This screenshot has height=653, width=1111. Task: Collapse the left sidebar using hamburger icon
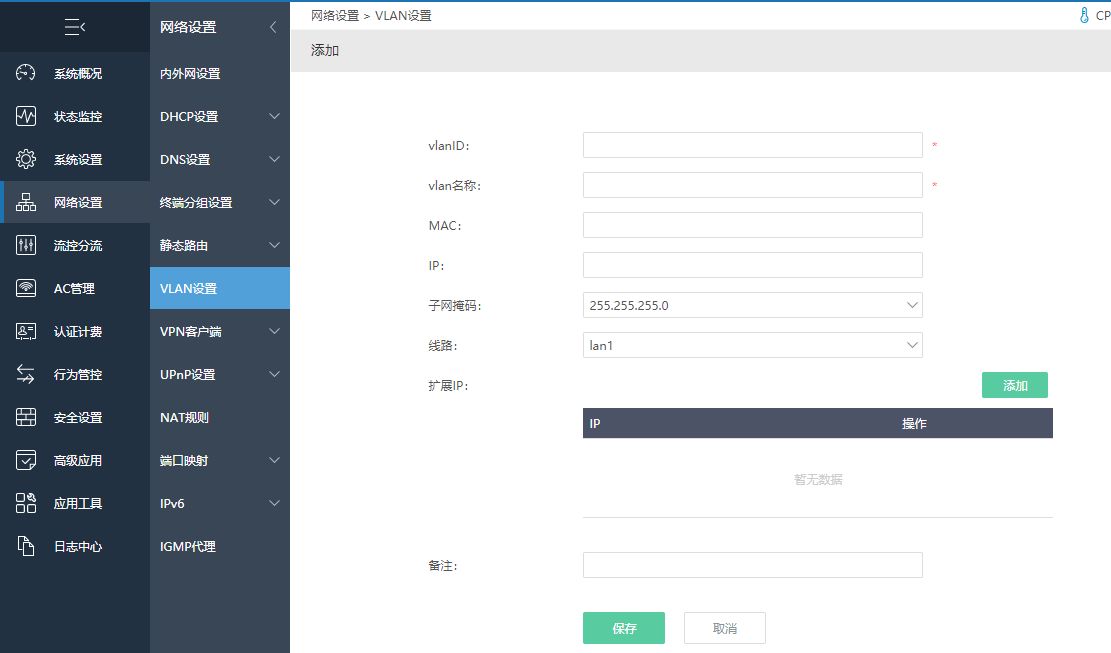coord(75,27)
